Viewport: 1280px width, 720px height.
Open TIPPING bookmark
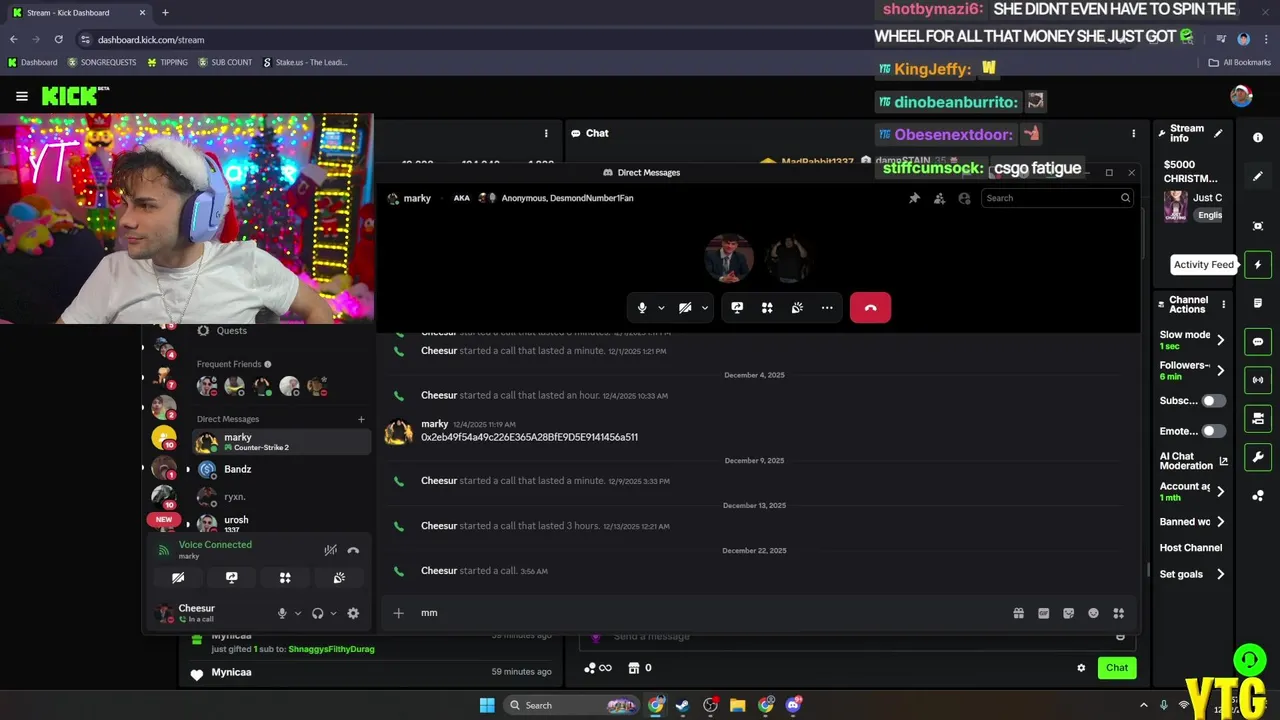(167, 62)
